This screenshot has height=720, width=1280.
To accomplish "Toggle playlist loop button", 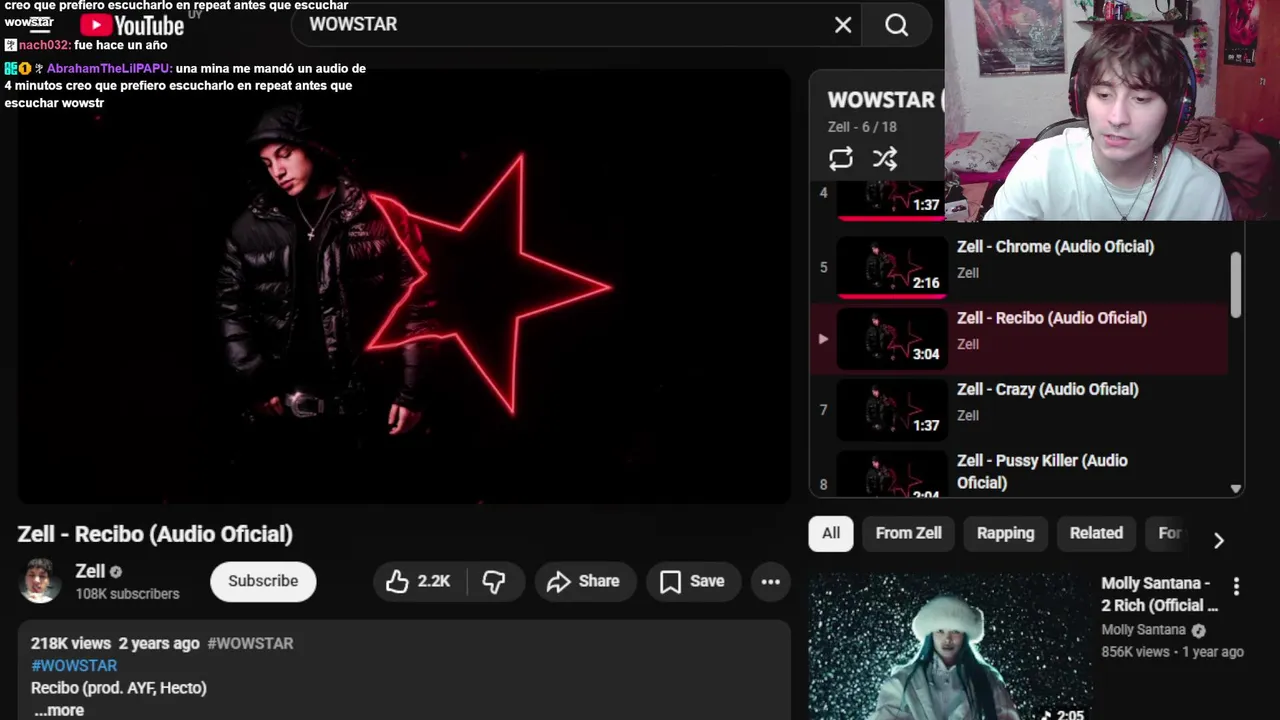I will (x=841, y=158).
